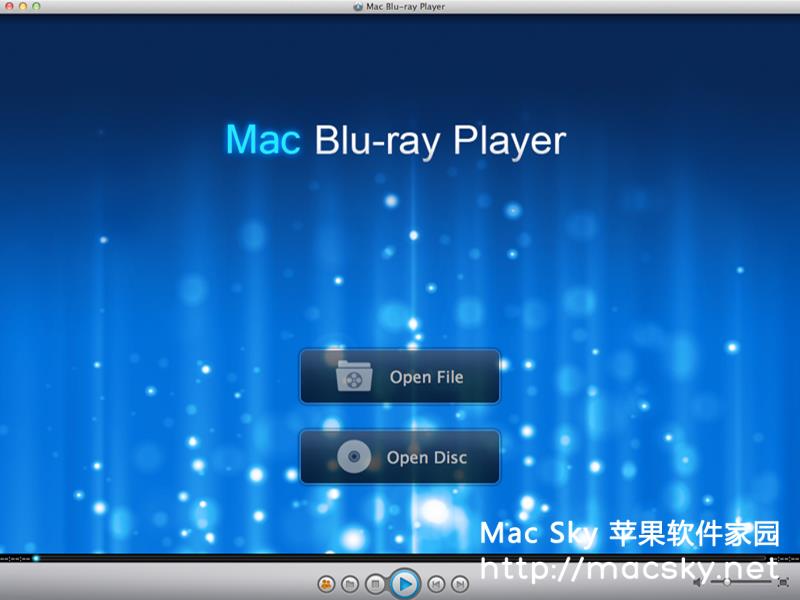The width and height of the screenshot is (800, 600).
Task: Close the Mac Blu-ray Player window
Action: (x=9, y=6)
